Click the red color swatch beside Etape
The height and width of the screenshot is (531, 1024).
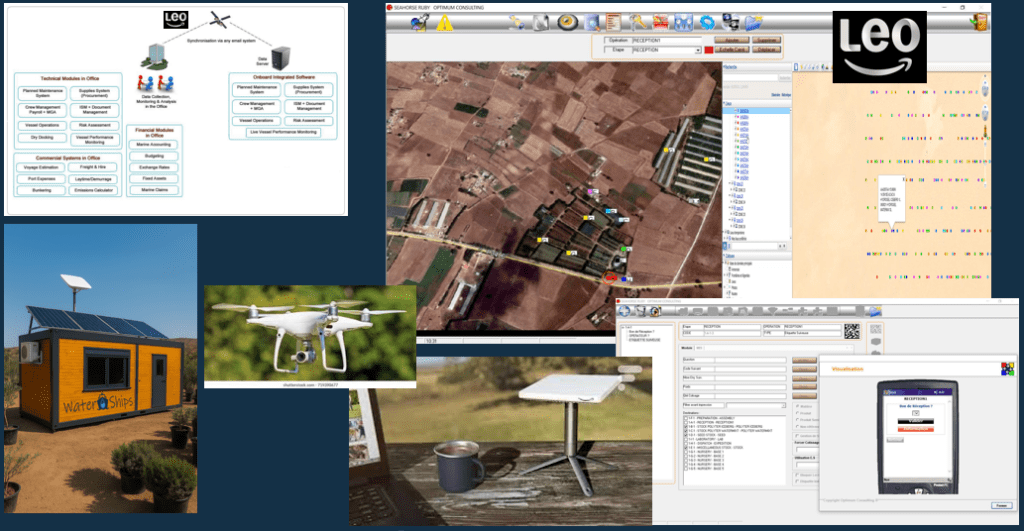pyautogui.click(x=708, y=50)
